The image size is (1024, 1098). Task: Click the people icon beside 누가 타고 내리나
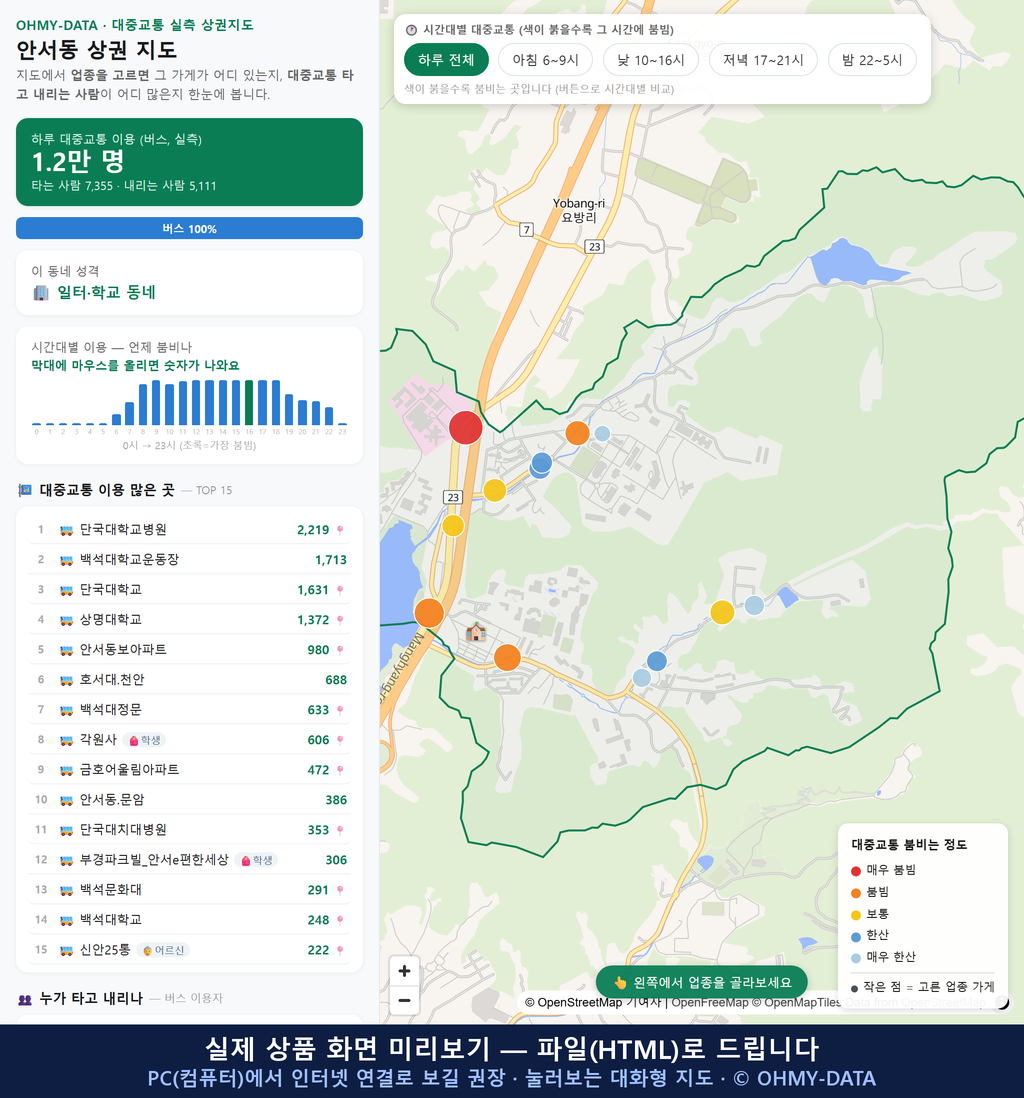pyautogui.click(x=25, y=999)
